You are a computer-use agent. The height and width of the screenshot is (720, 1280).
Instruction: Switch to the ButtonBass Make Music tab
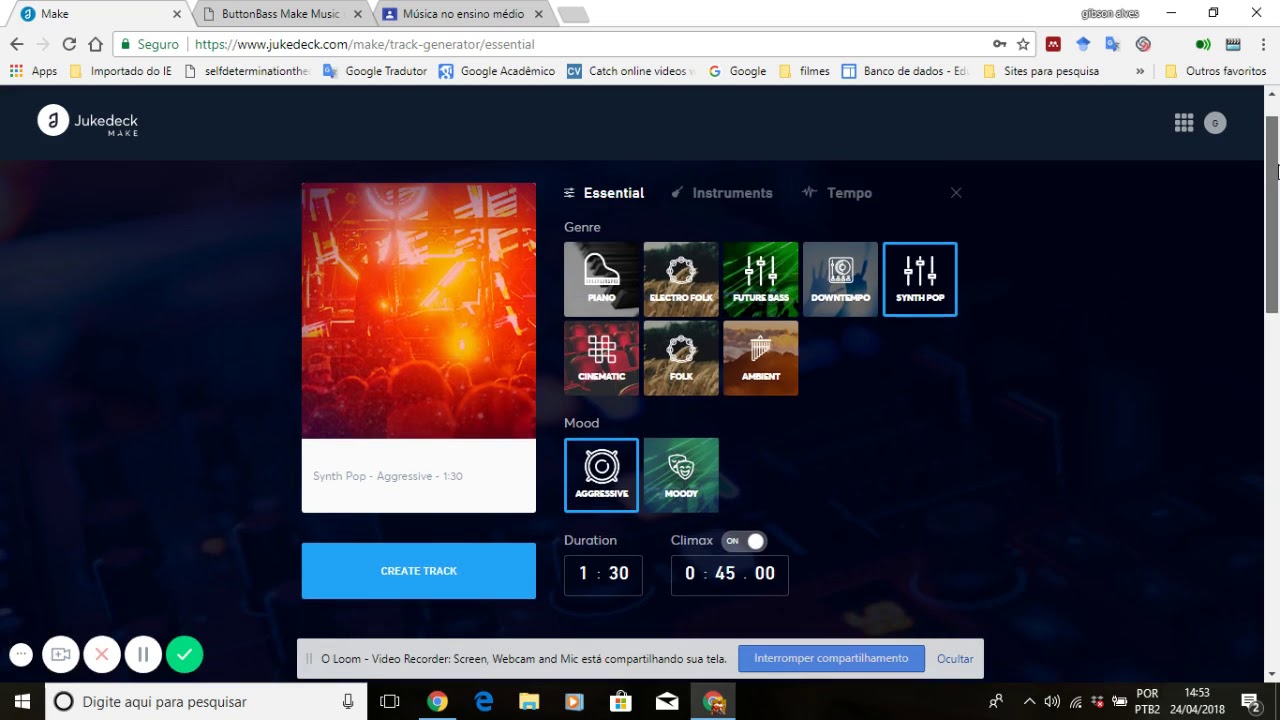pos(281,14)
